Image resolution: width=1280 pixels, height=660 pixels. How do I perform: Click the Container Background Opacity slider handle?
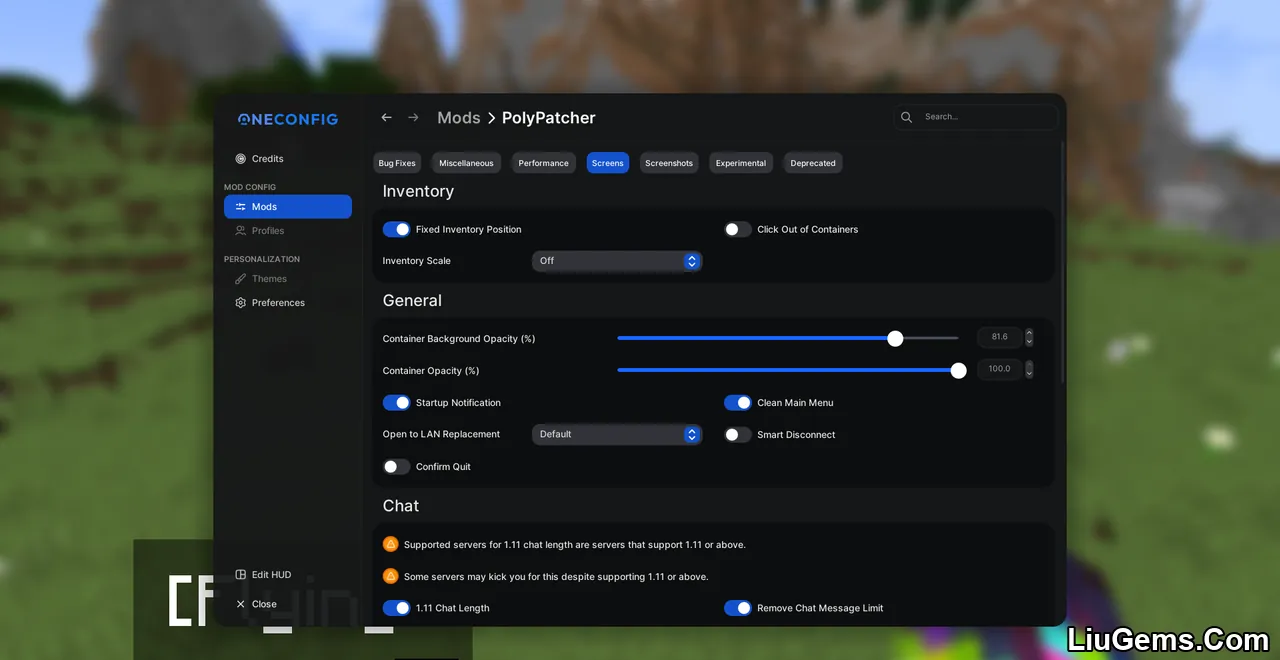coord(895,339)
